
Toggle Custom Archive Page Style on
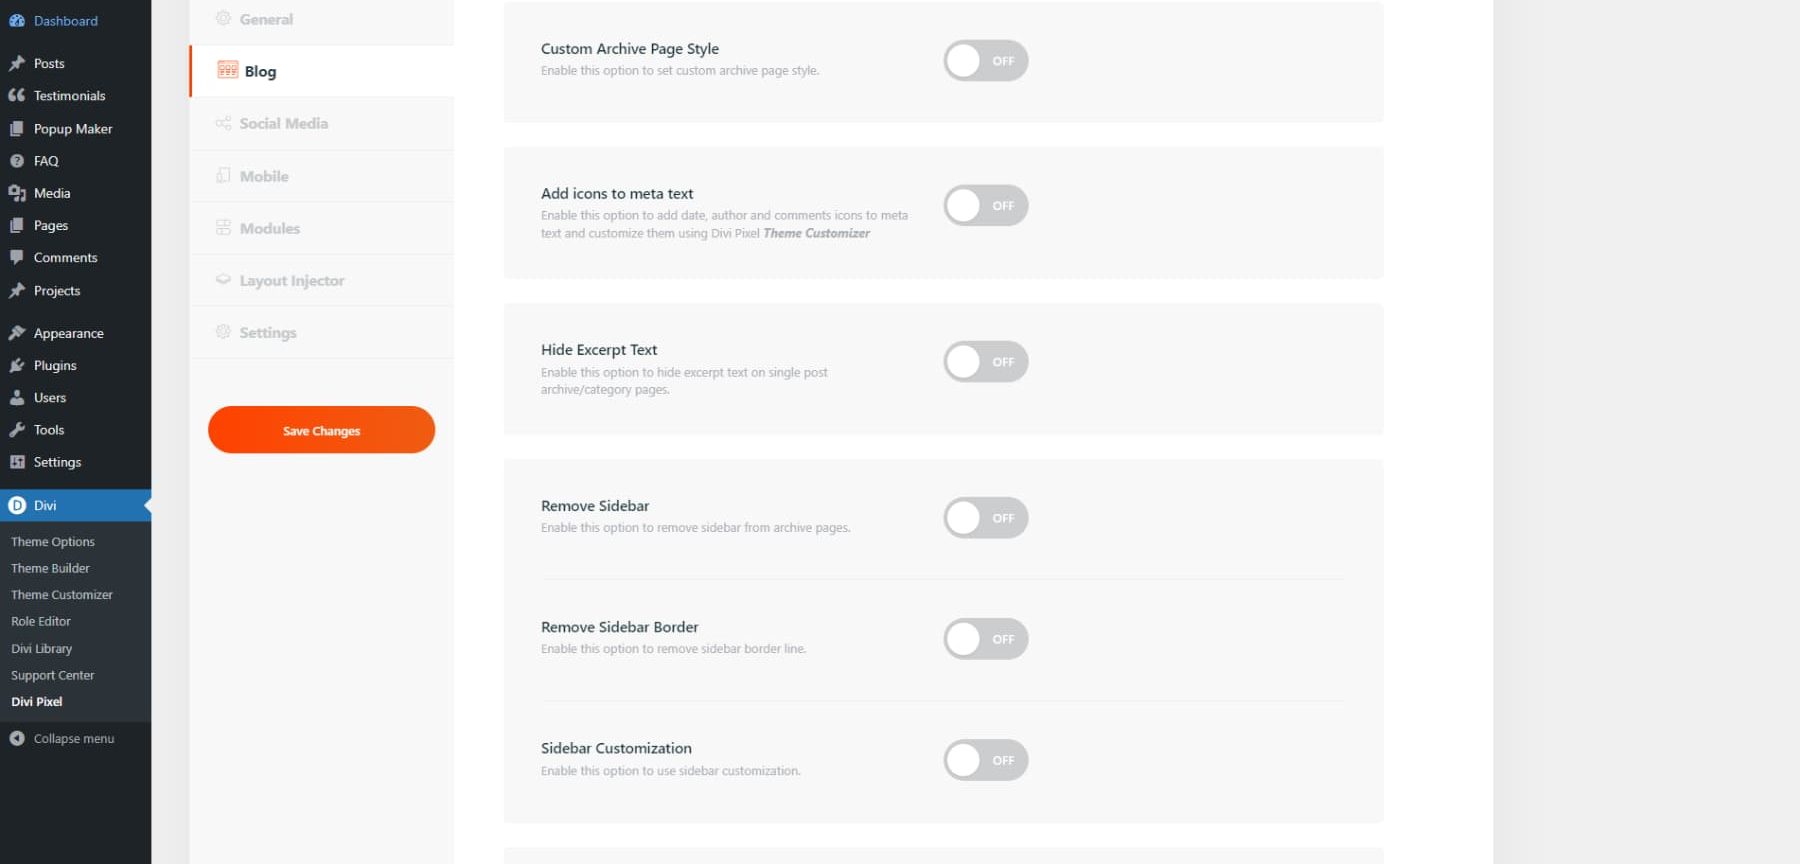pos(985,60)
